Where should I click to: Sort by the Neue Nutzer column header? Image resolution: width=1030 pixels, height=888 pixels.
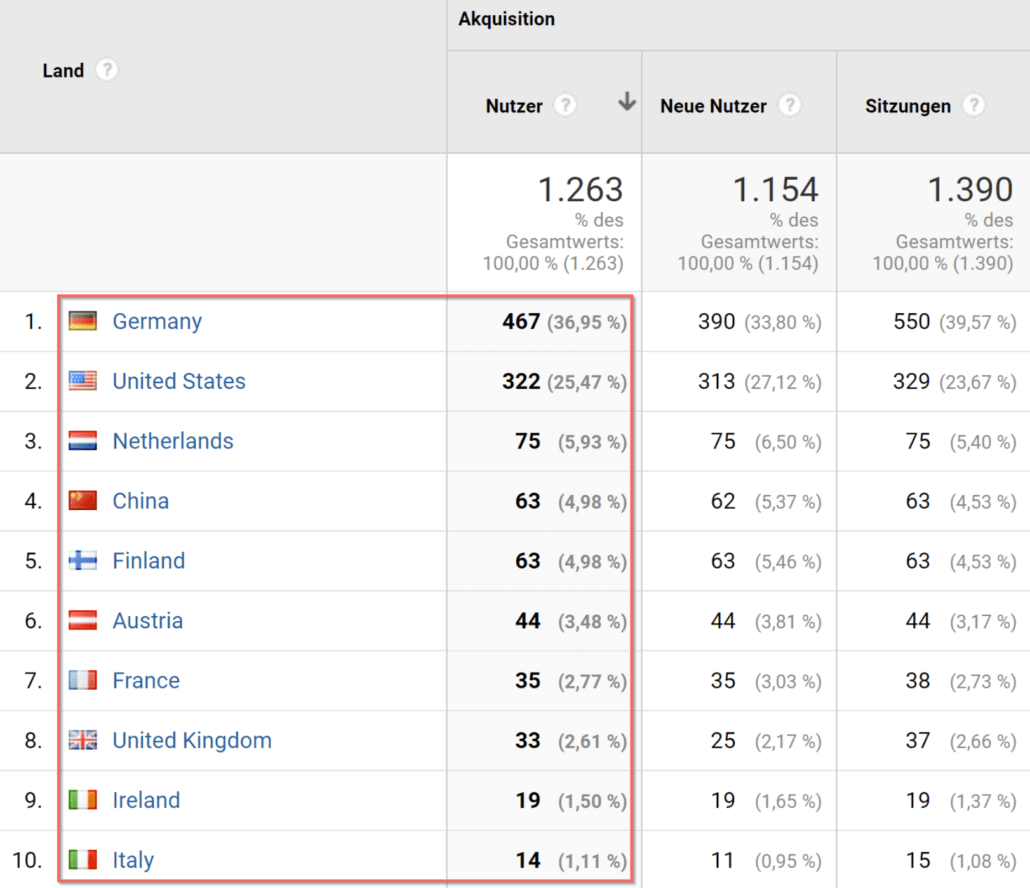click(713, 106)
